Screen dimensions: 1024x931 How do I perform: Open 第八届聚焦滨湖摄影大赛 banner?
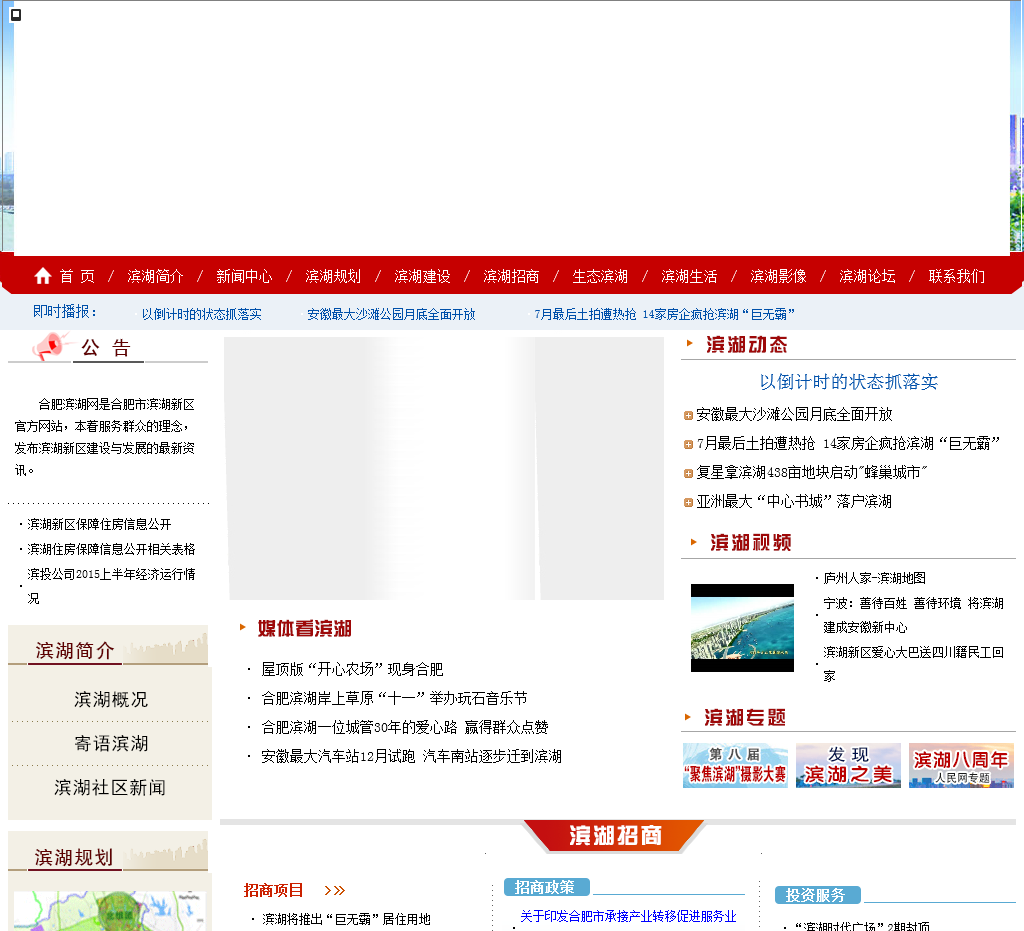point(735,765)
